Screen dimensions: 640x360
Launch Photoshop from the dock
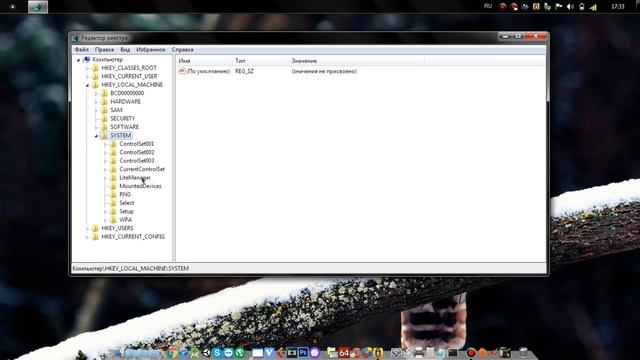303,353
